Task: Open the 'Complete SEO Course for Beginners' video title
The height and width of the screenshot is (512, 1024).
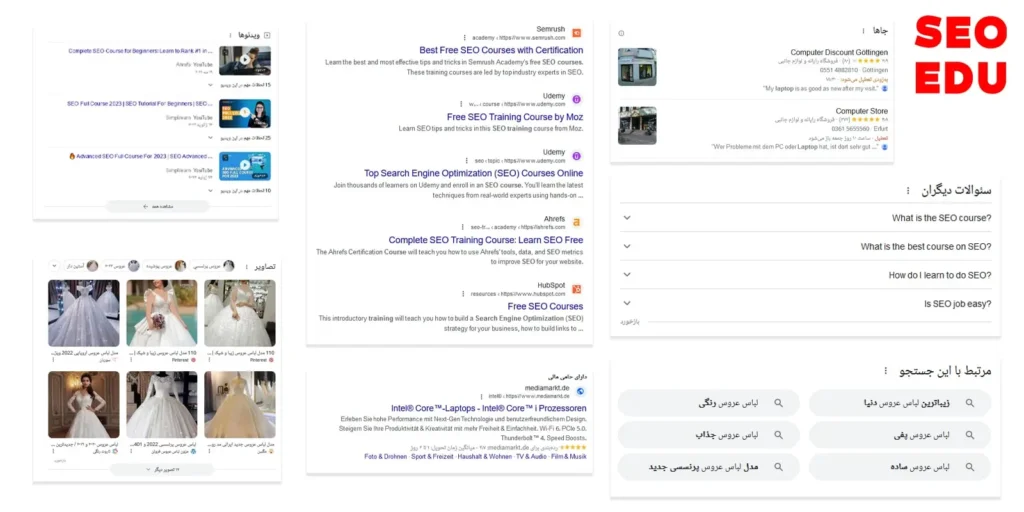Action: pyautogui.click(x=140, y=50)
